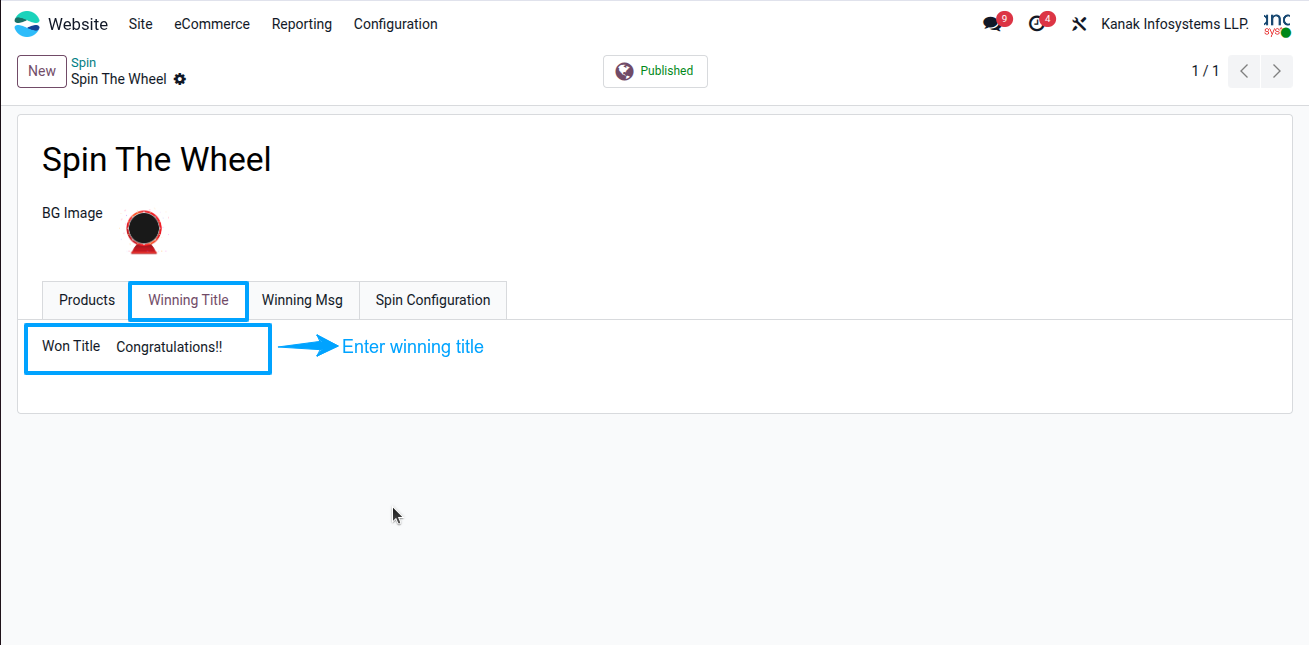The width and height of the screenshot is (1309, 645).
Task: Expand the Site menu
Action: (x=141, y=24)
